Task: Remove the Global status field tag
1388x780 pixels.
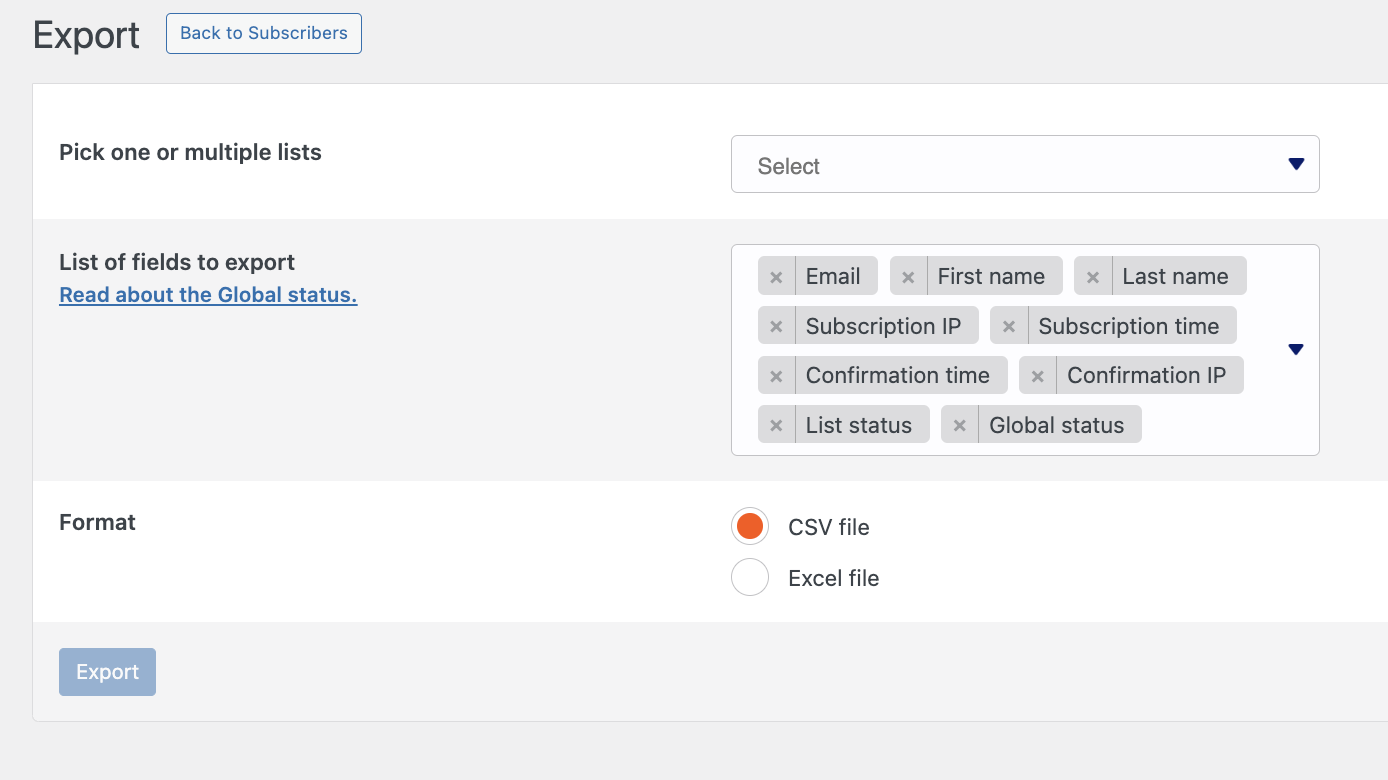Action: point(960,425)
